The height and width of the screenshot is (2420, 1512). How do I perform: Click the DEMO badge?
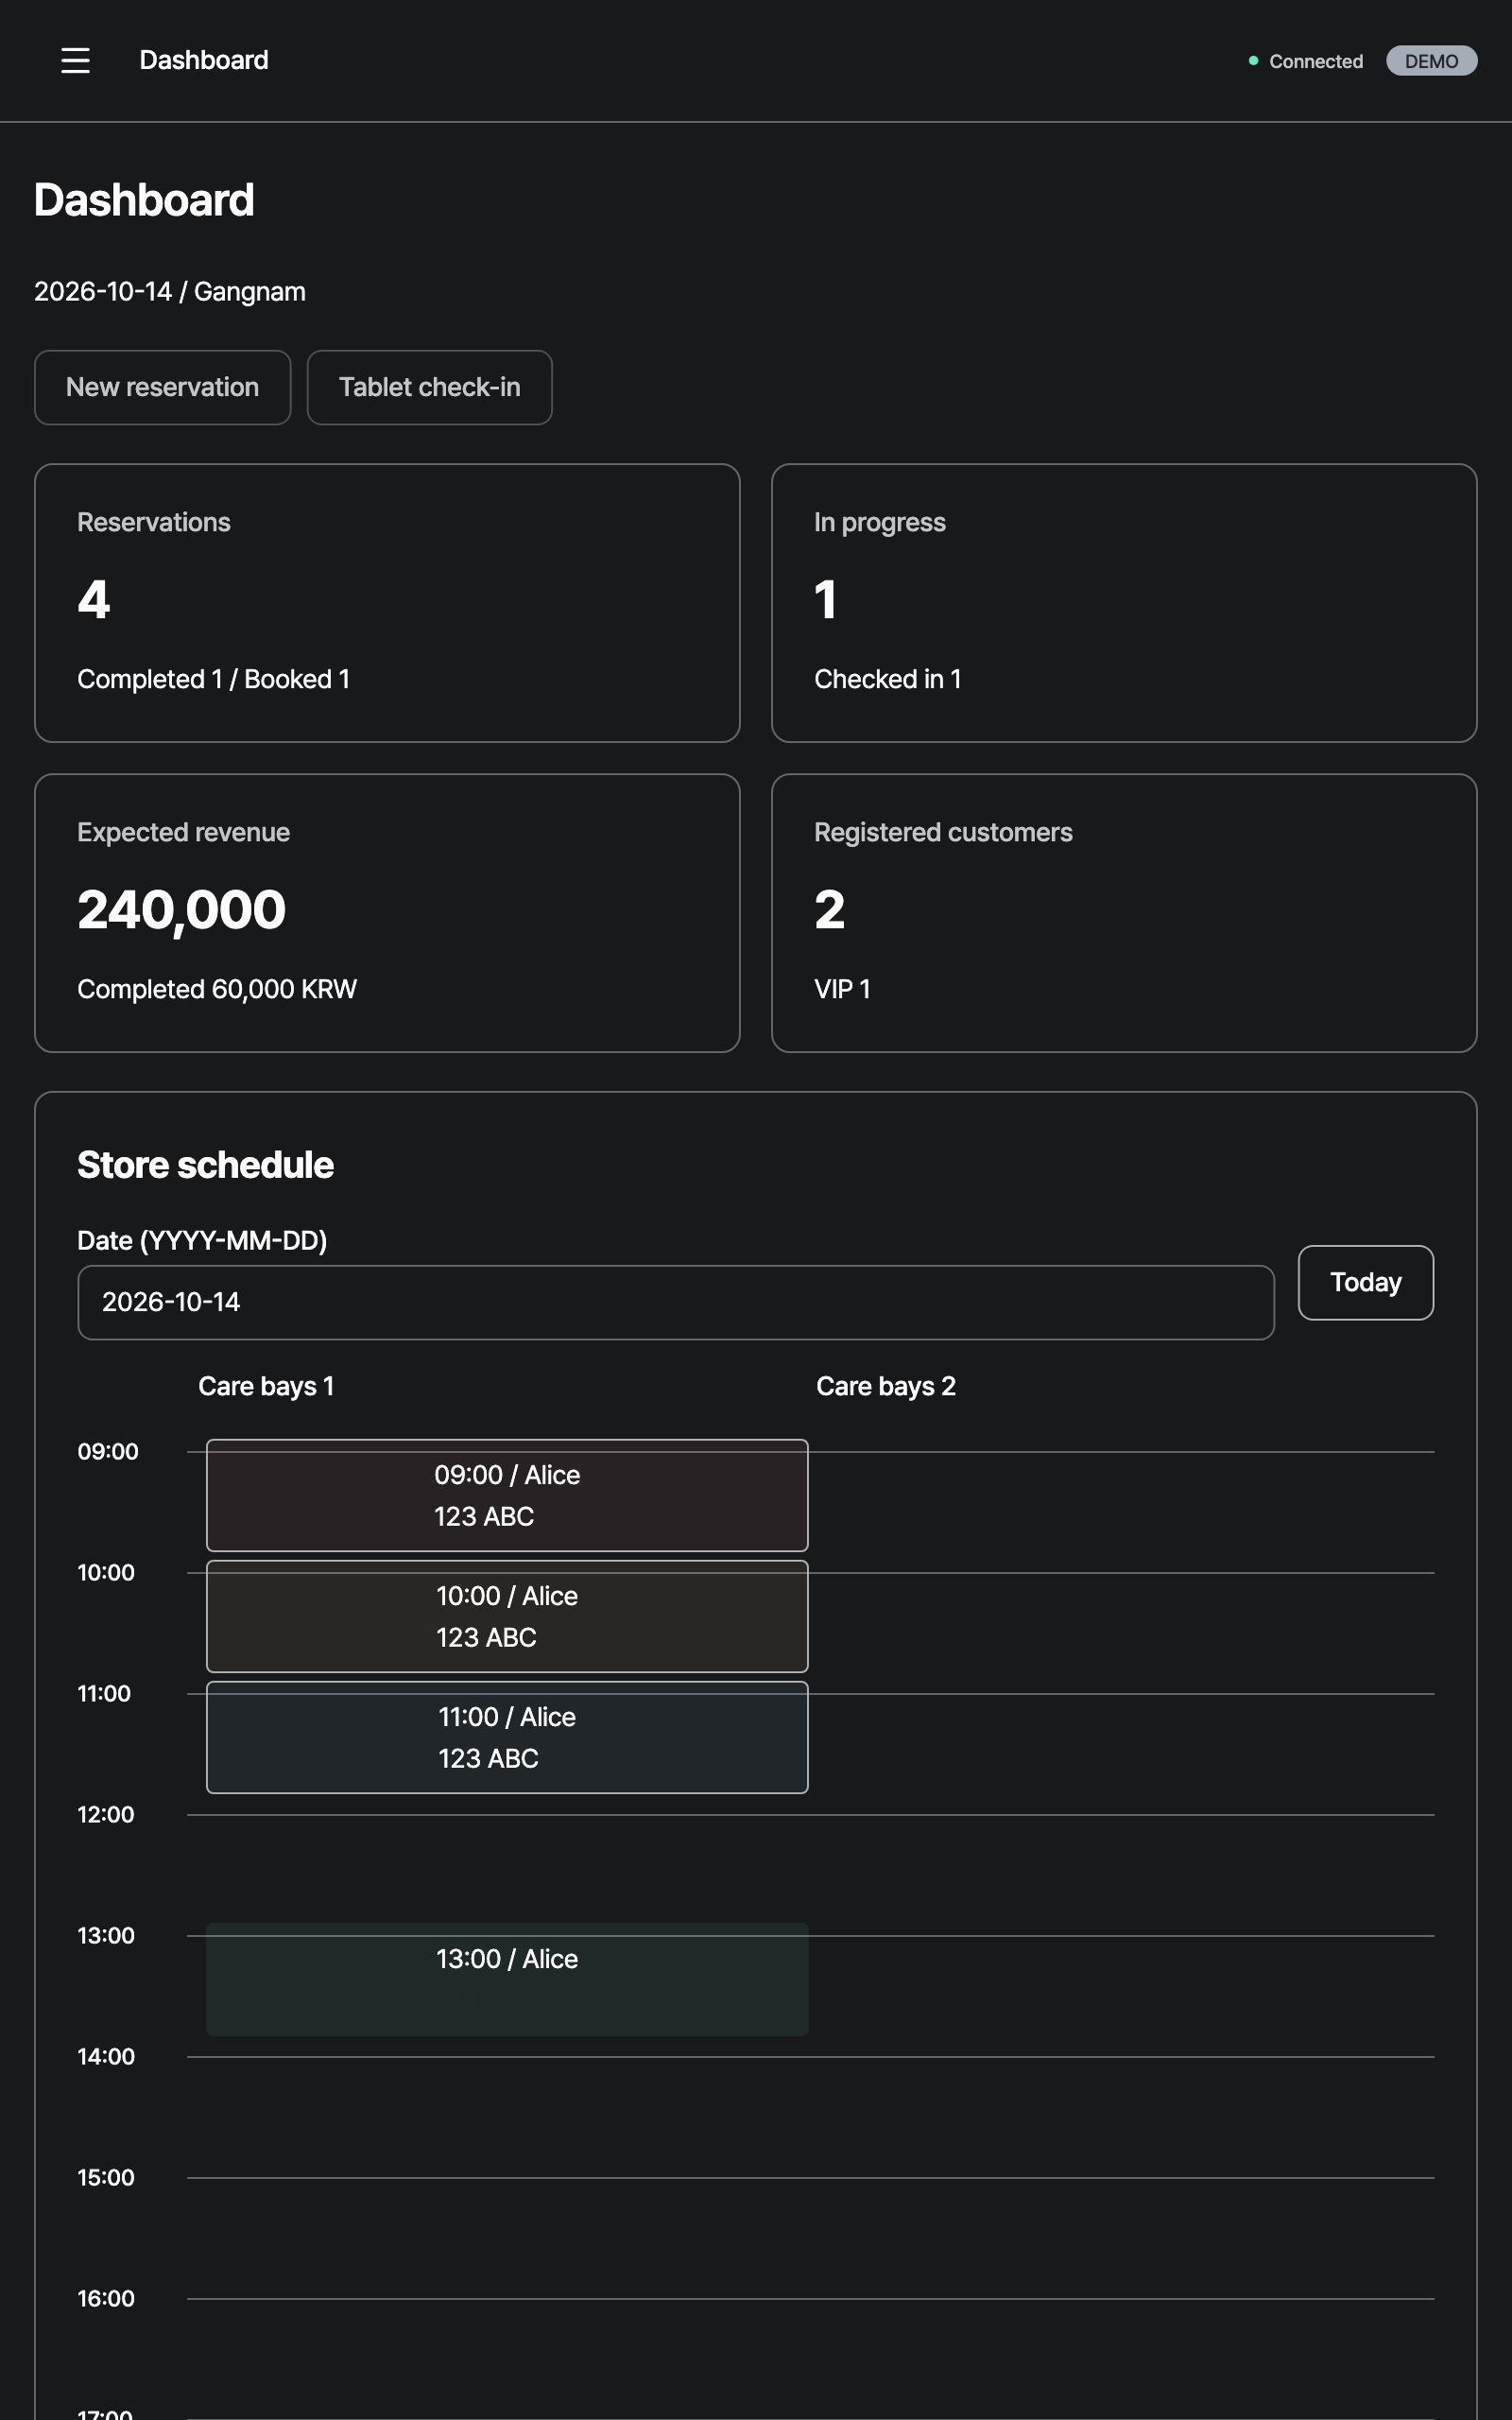1431,61
